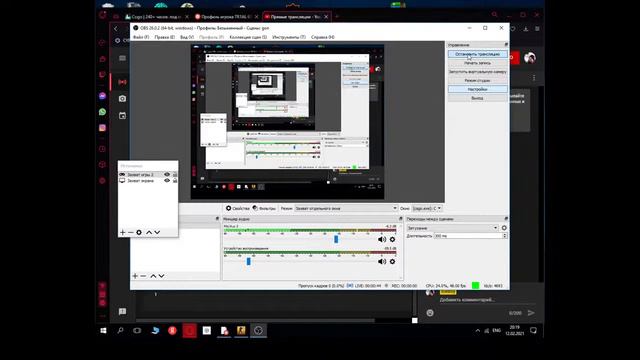
Task: Toggle lock on the 'Захват экрана' source
Action: click(x=175, y=180)
